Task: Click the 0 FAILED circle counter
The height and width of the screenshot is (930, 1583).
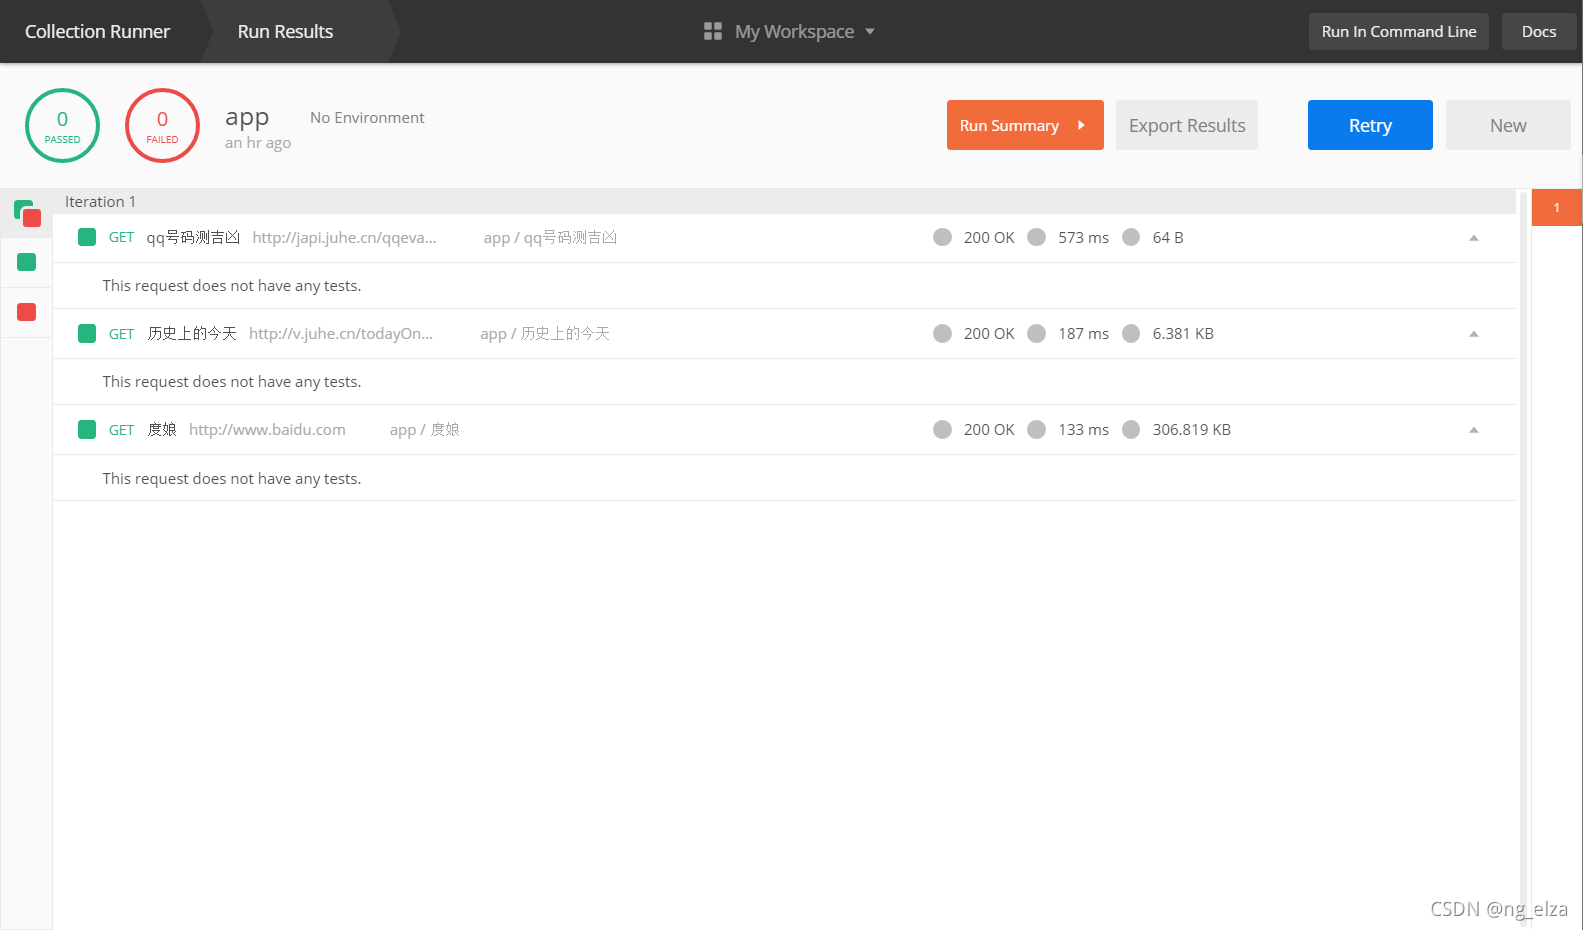Action: point(162,125)
